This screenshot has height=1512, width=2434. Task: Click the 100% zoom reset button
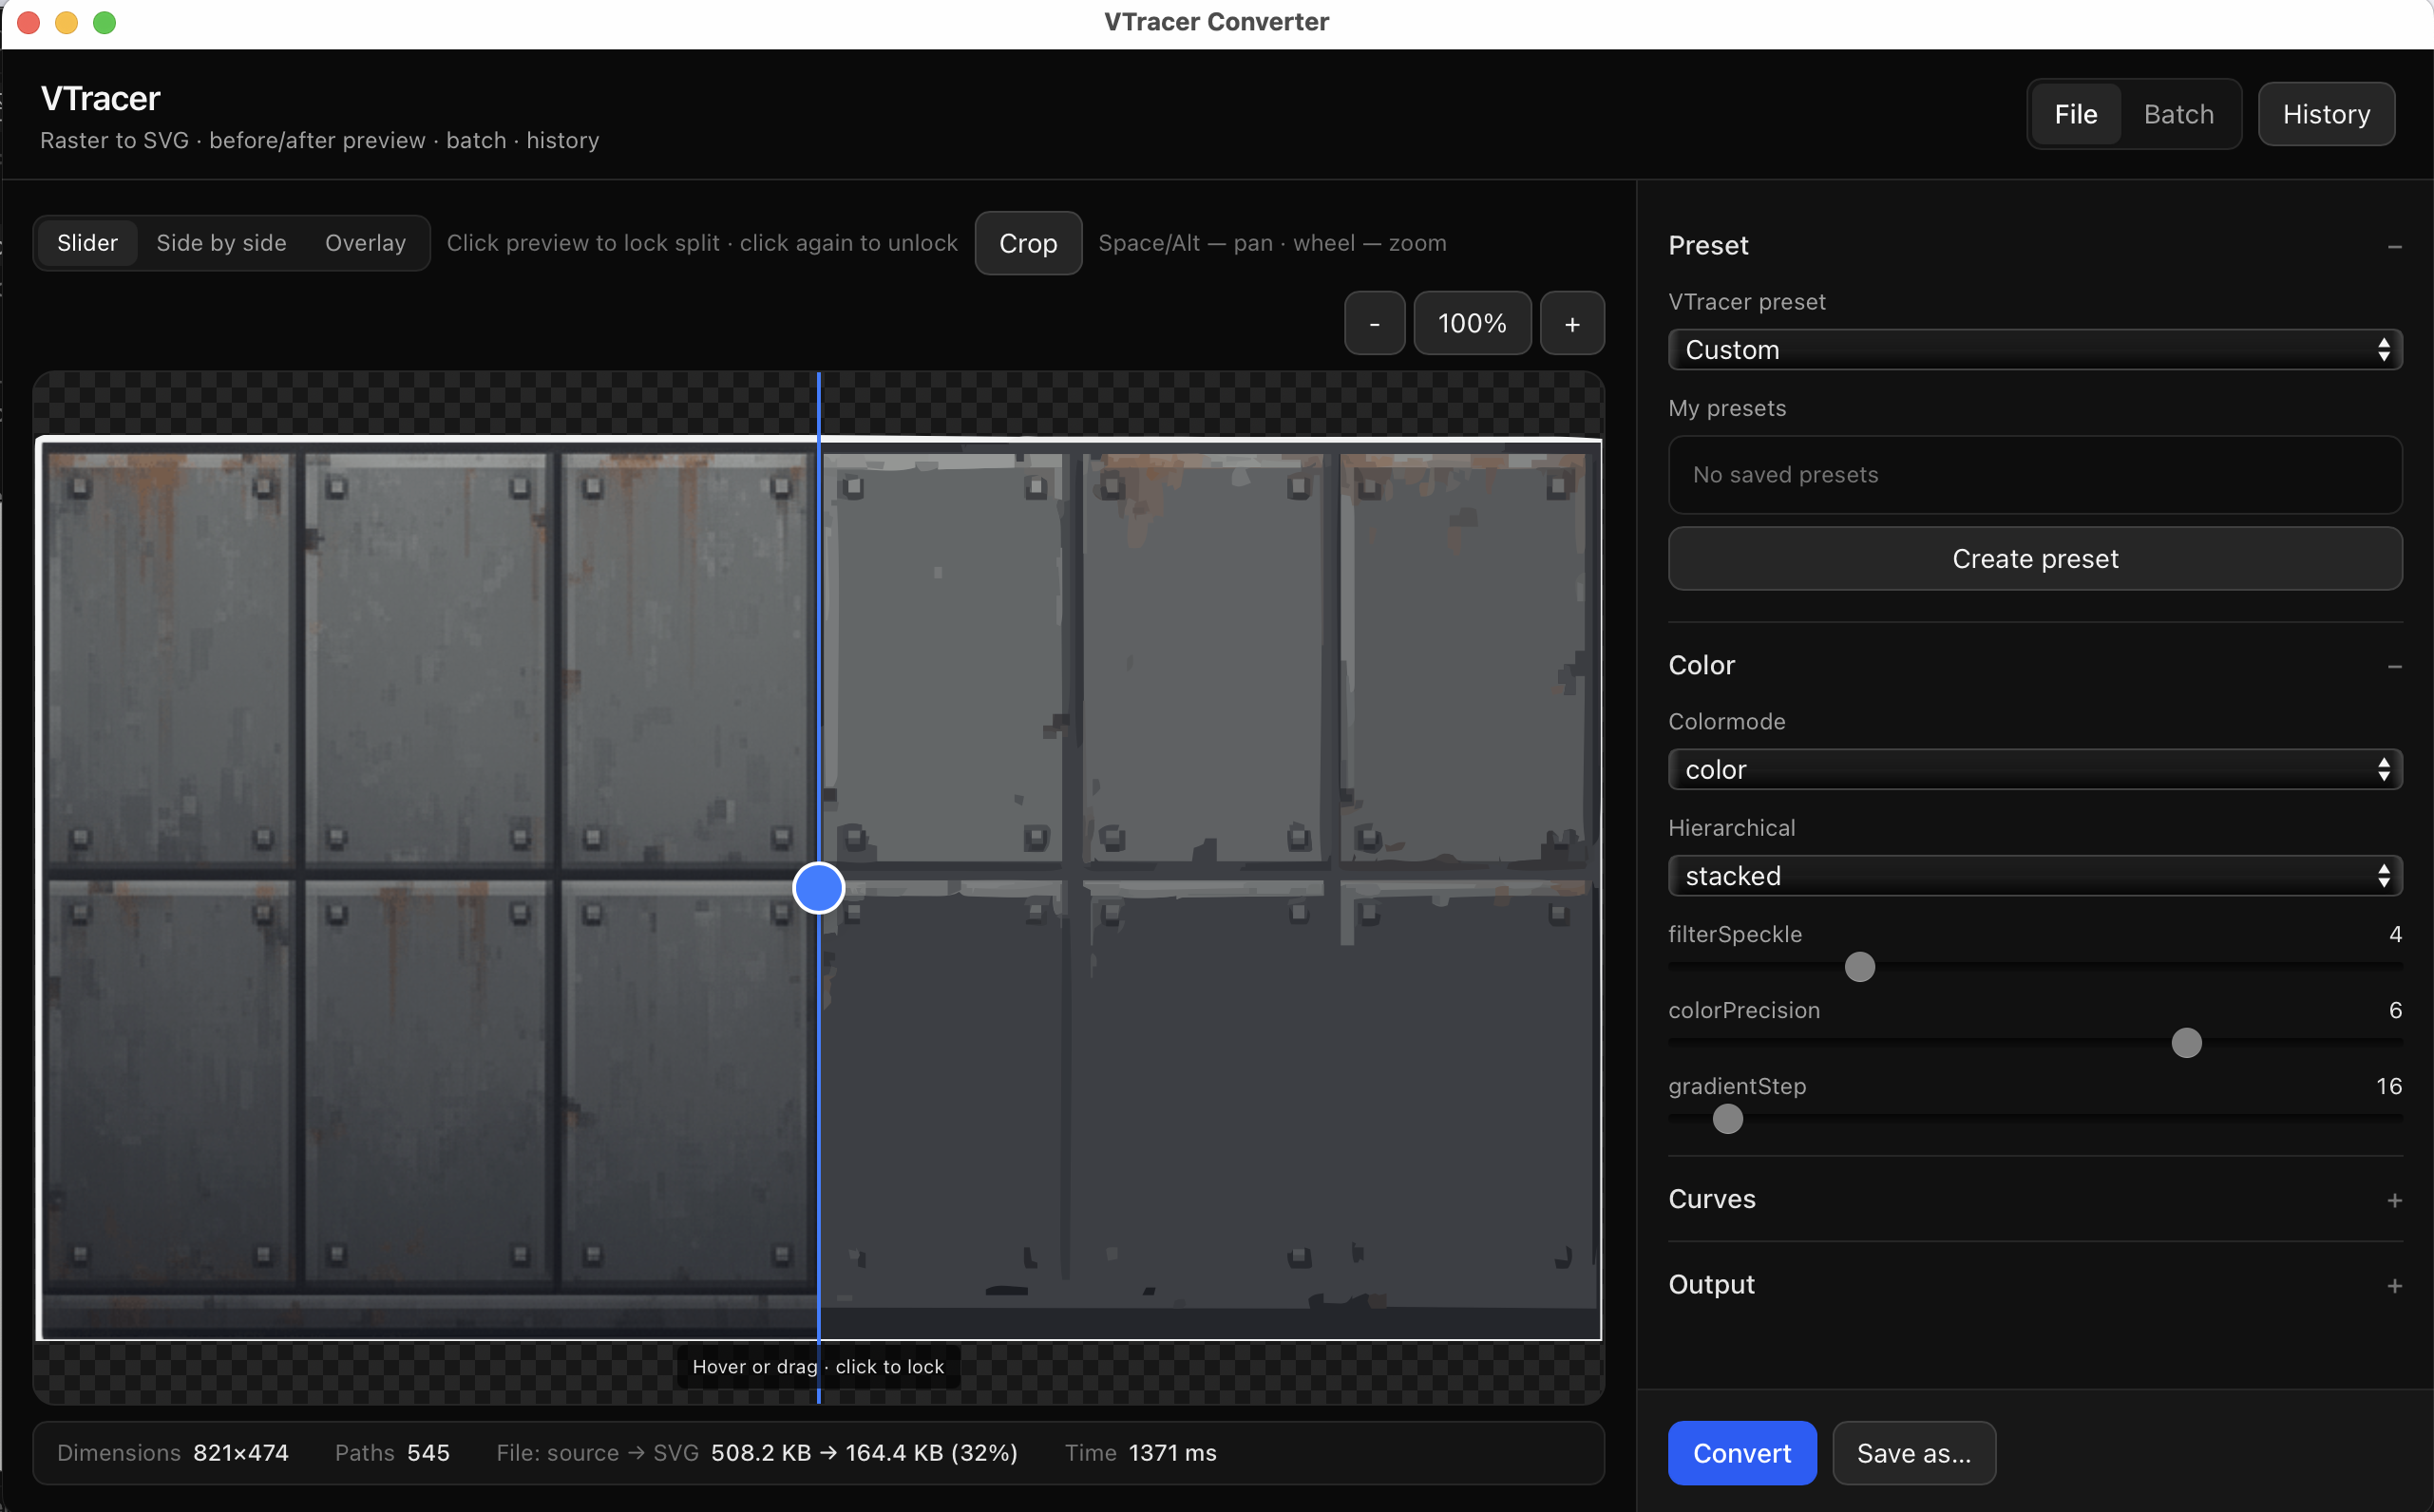(x=1472, y=323)
